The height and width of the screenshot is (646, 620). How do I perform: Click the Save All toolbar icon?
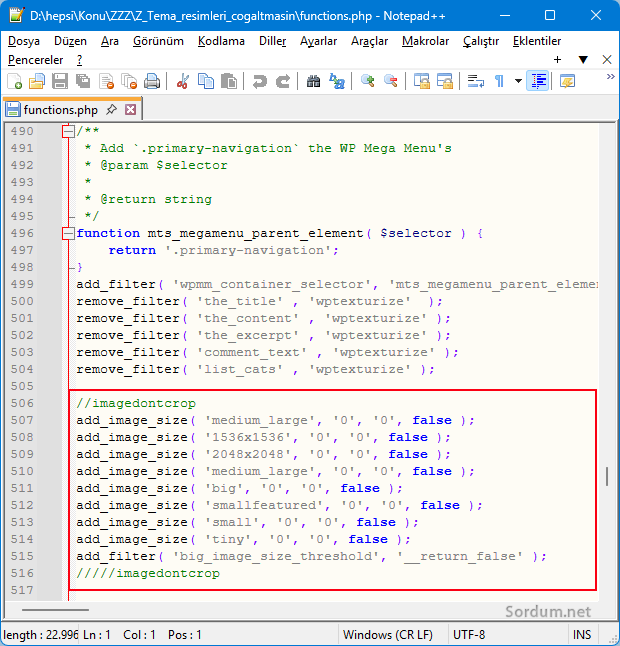tap(83, 81)
